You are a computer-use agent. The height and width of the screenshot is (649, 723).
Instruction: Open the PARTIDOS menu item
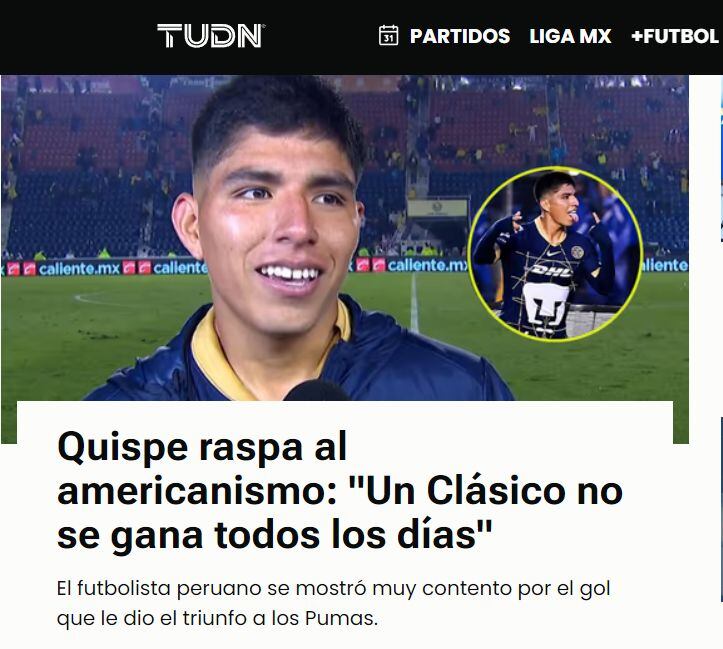pyautogui.click(x=460, y=36)
